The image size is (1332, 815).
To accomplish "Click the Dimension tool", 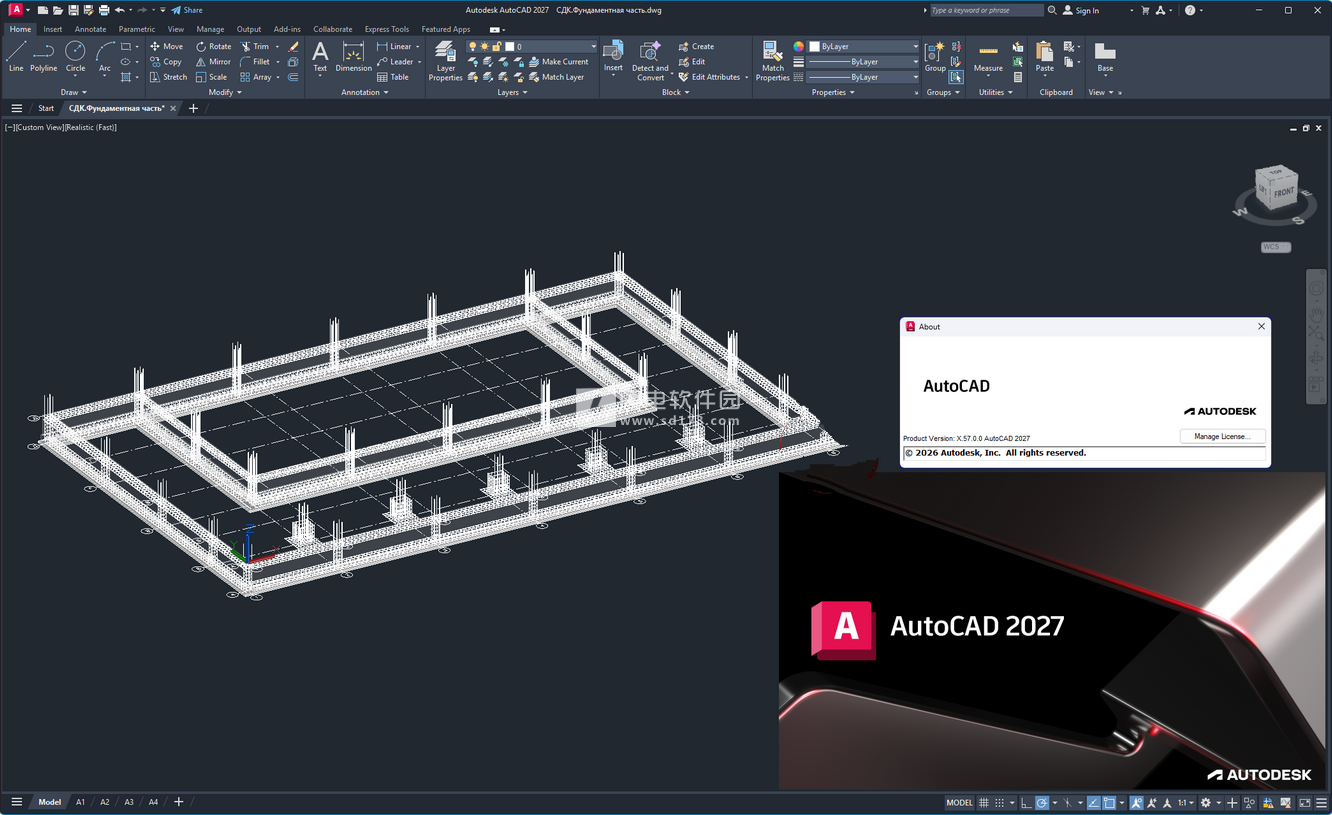I will (x=353, y=57).
